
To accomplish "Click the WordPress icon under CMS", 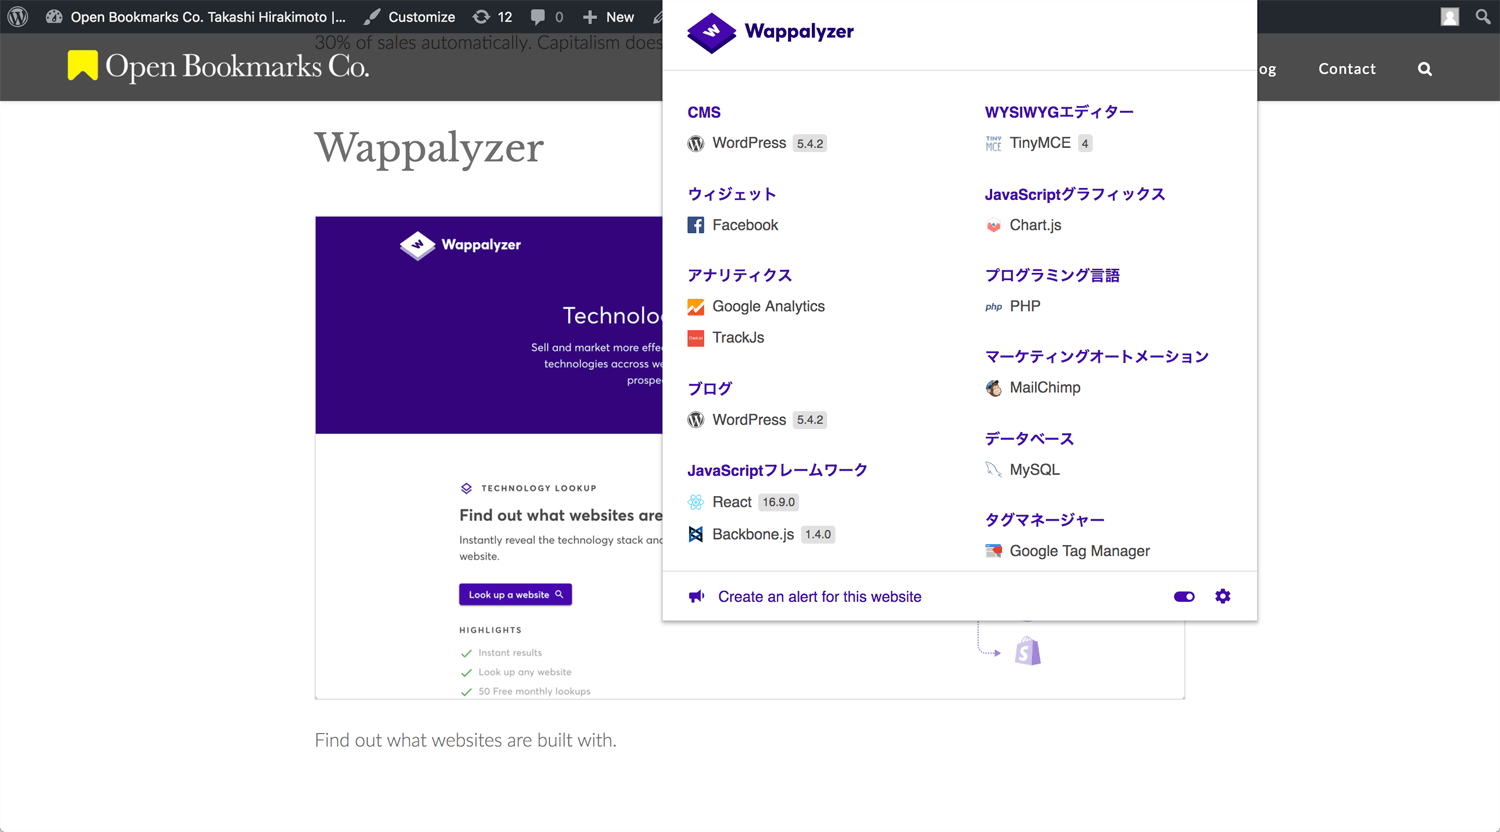I will coord(696,144).
